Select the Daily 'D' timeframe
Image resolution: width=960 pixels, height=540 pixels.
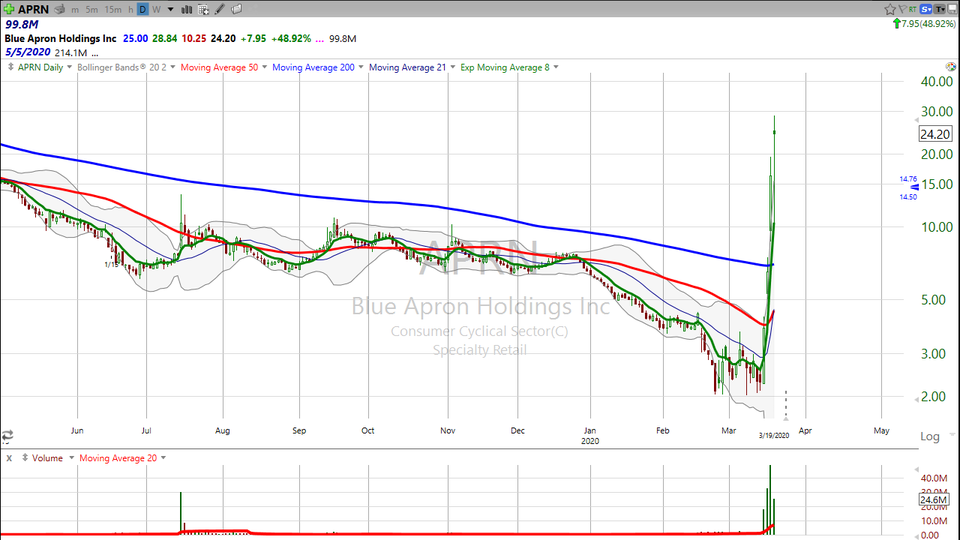[143, 9]
